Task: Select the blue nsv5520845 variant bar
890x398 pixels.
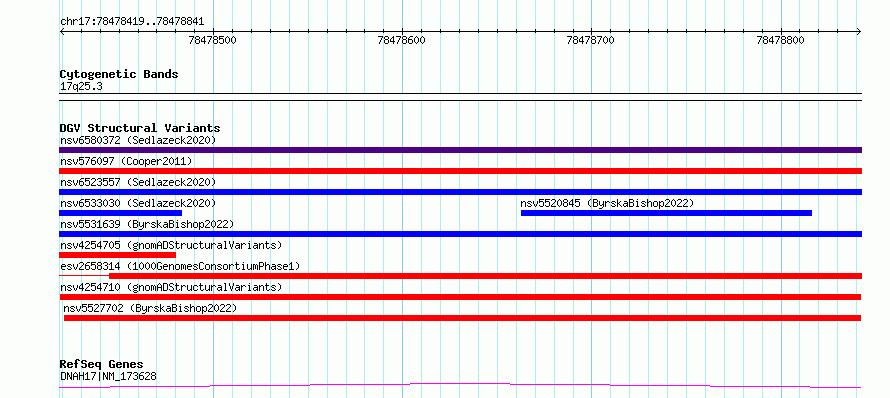Action: [x=666, y=213]
